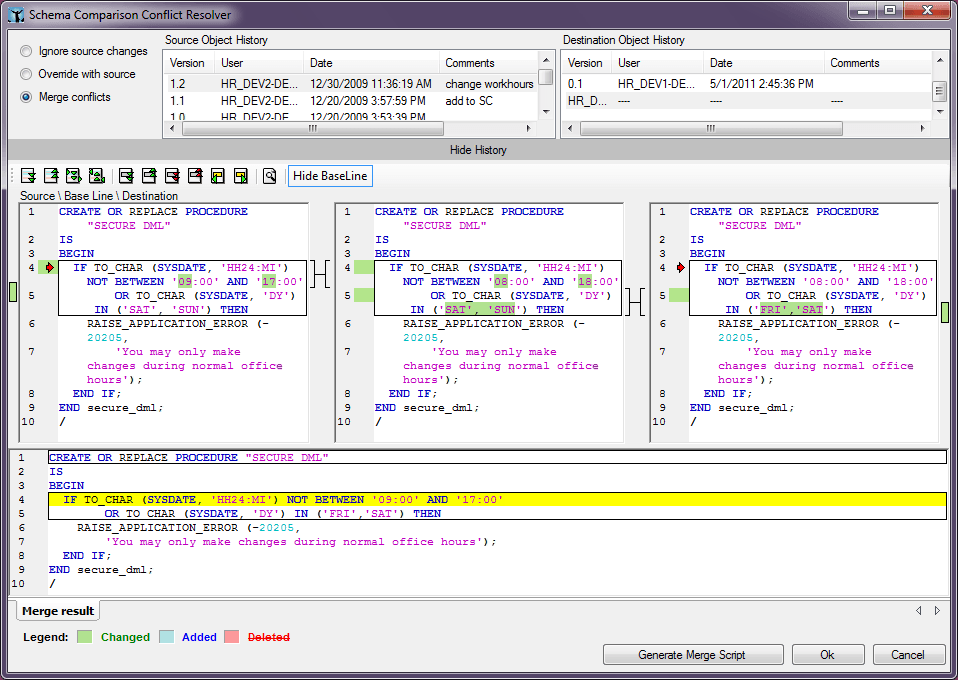Click the yellow box icon with right green arrow

click(241, 176)
